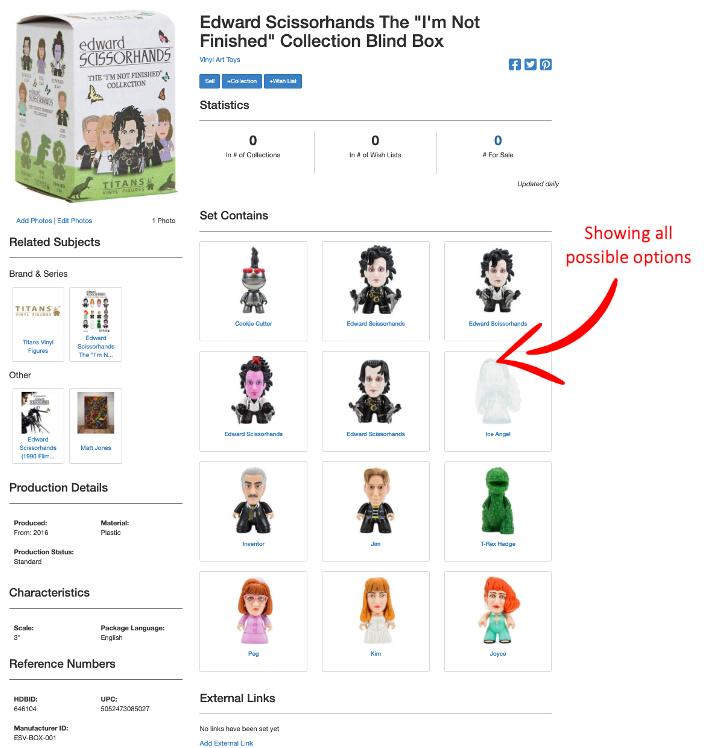Open the Titans Vinyl Figures brand tile
Viewport: 706px width, 748px height.
[38, 324]
